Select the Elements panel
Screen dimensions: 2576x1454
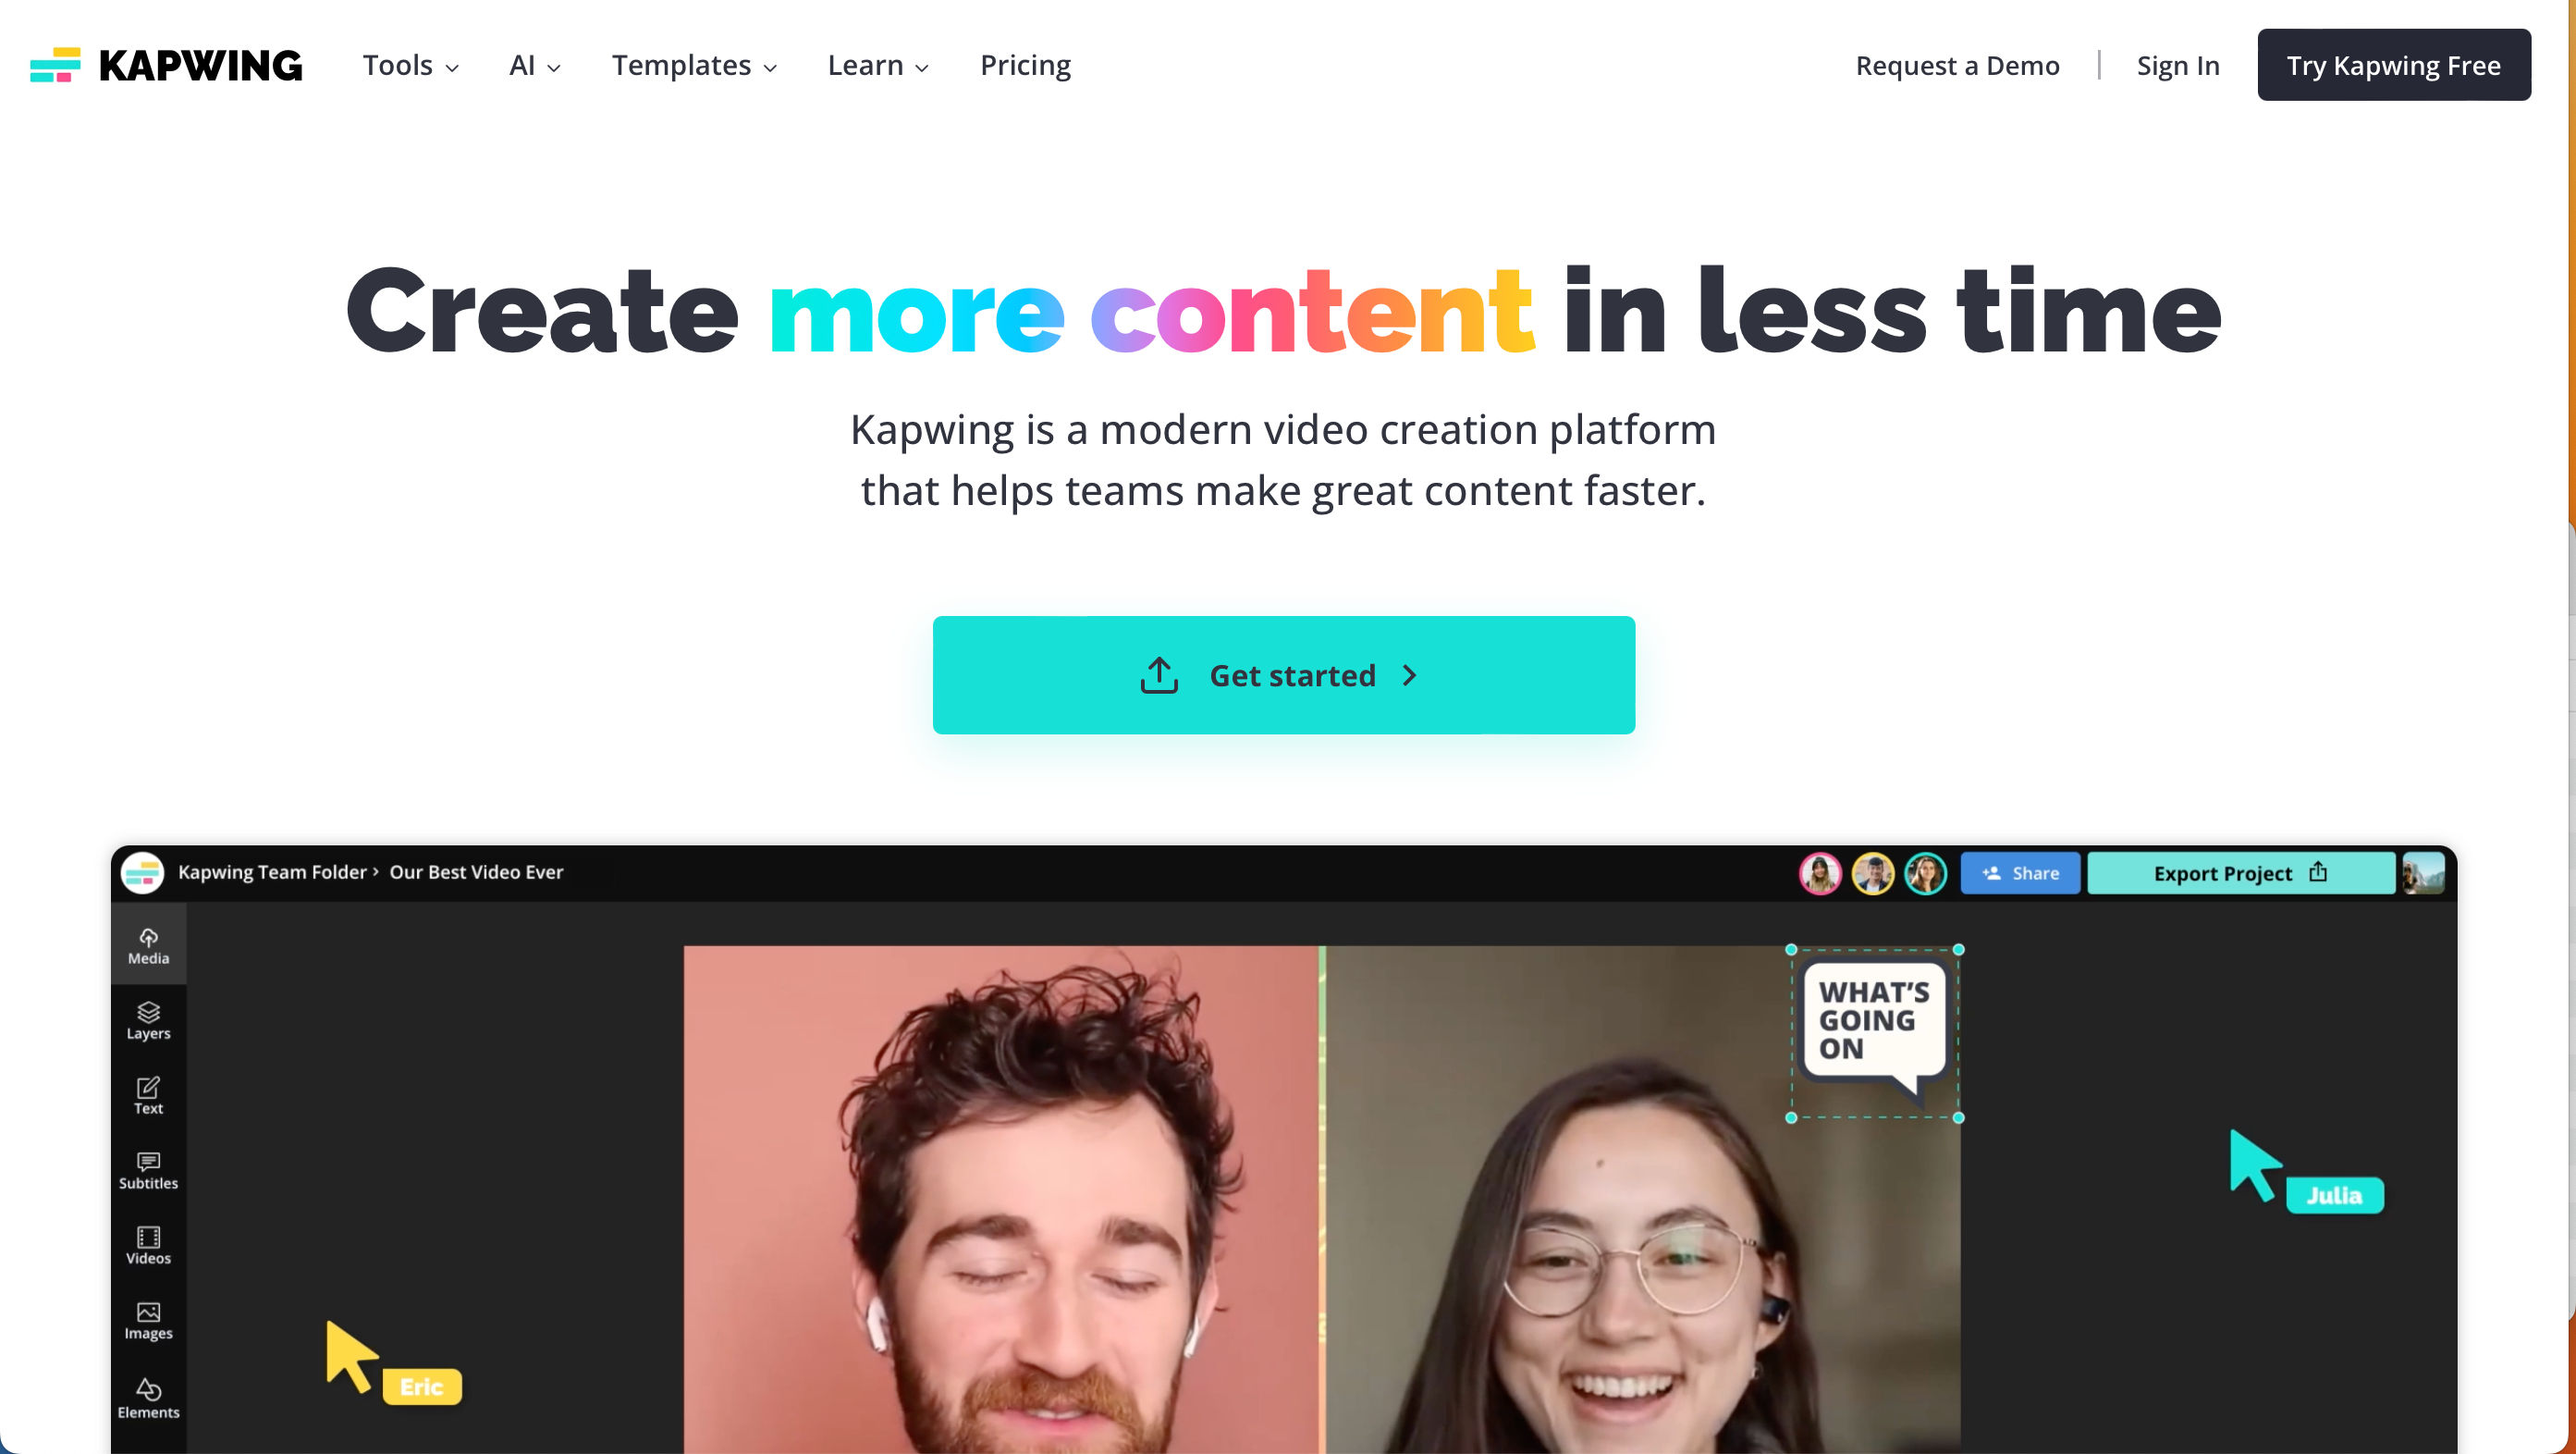coord(147,1398)
